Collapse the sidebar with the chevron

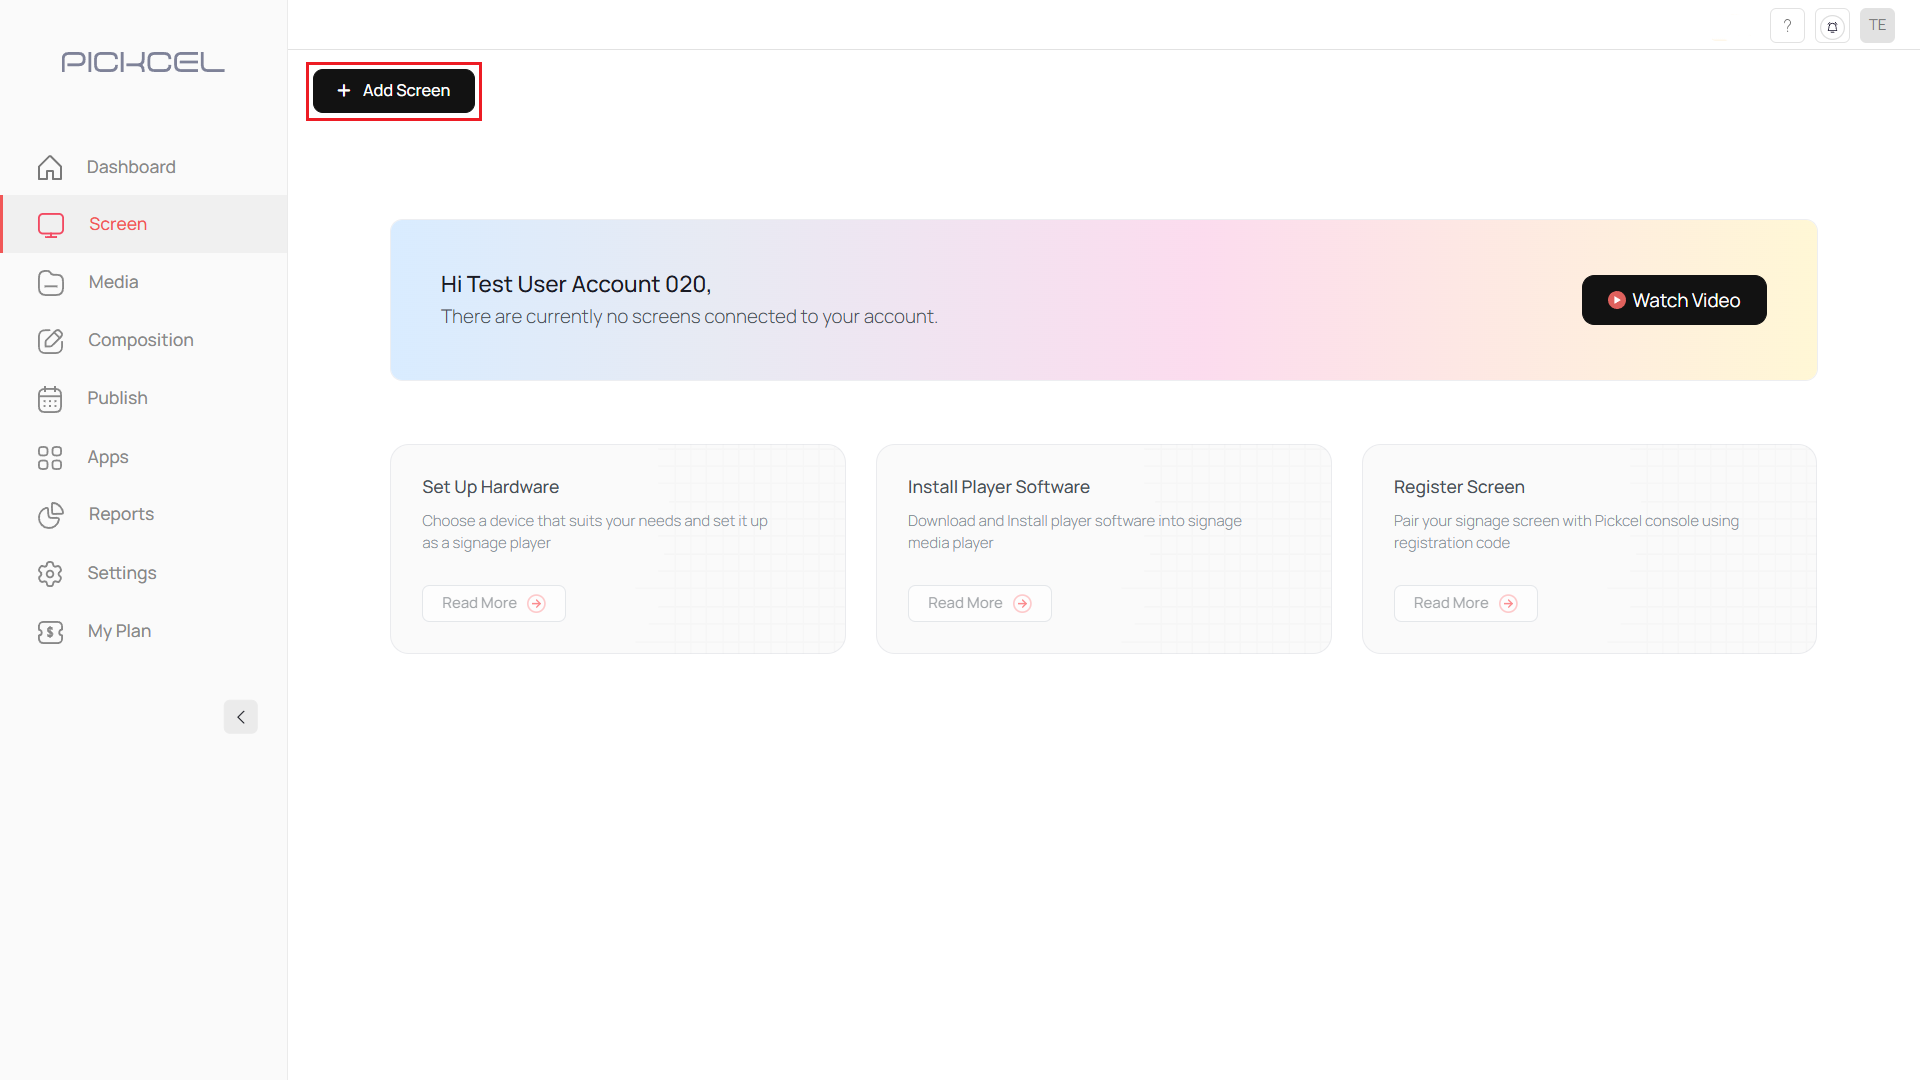240,717
